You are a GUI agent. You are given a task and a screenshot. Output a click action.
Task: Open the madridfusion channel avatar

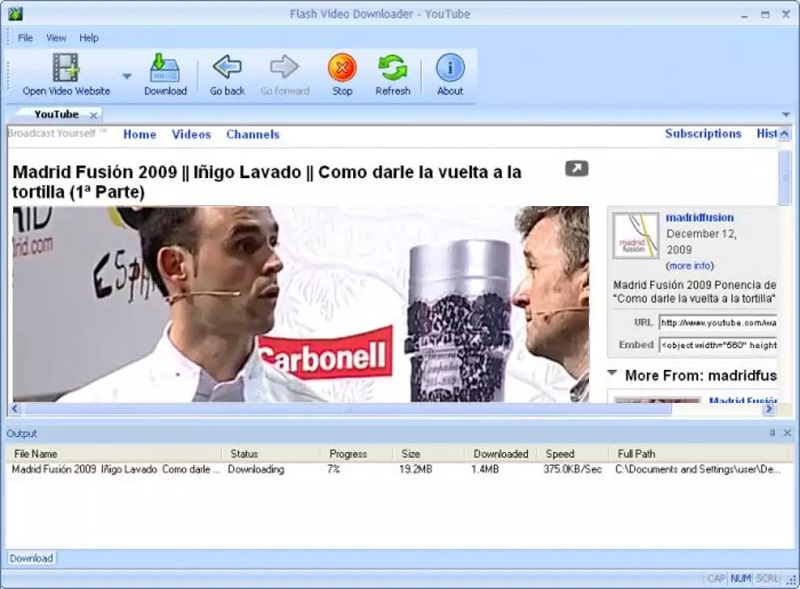click(x=635, y=235)
